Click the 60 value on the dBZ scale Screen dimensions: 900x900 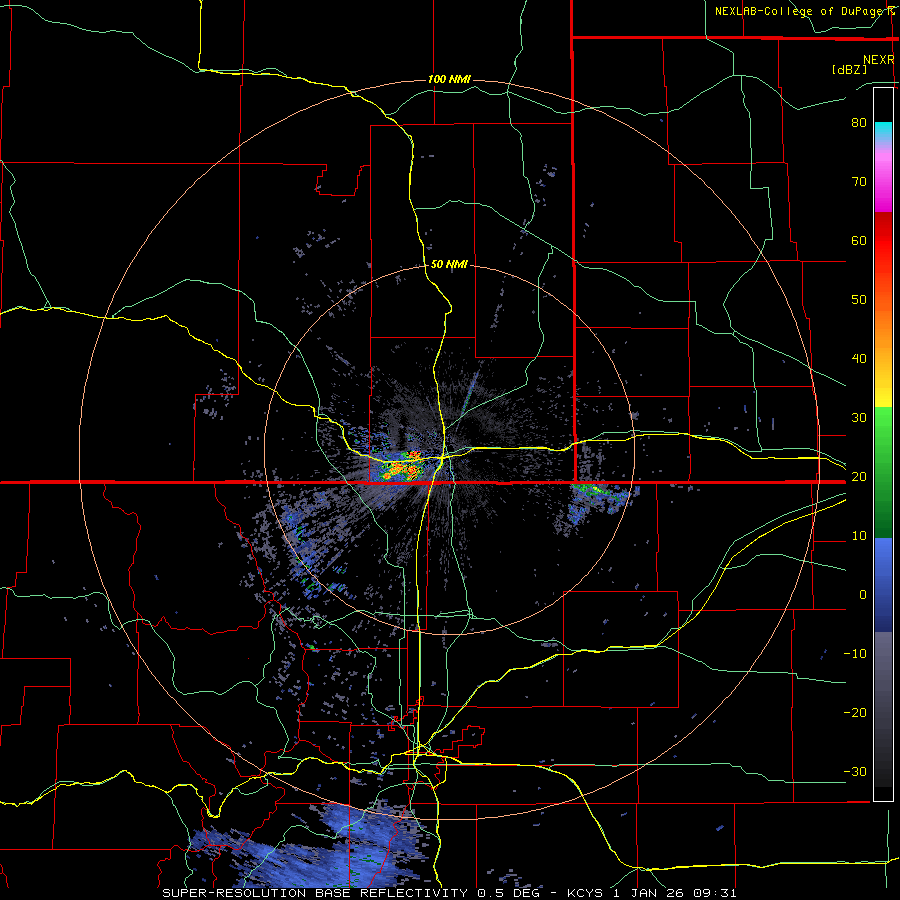pyautogui.click(x=859, y=240)
